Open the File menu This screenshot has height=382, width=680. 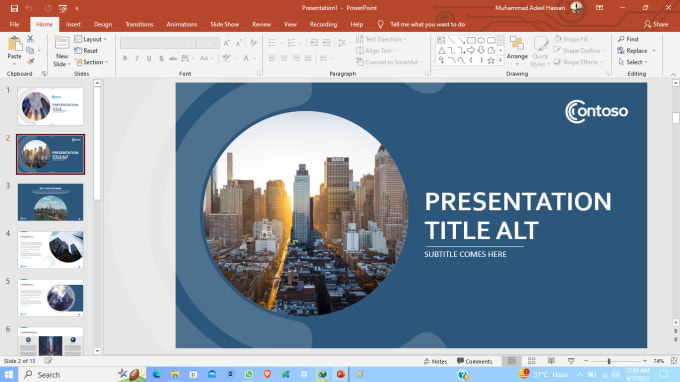coord(14,24)
